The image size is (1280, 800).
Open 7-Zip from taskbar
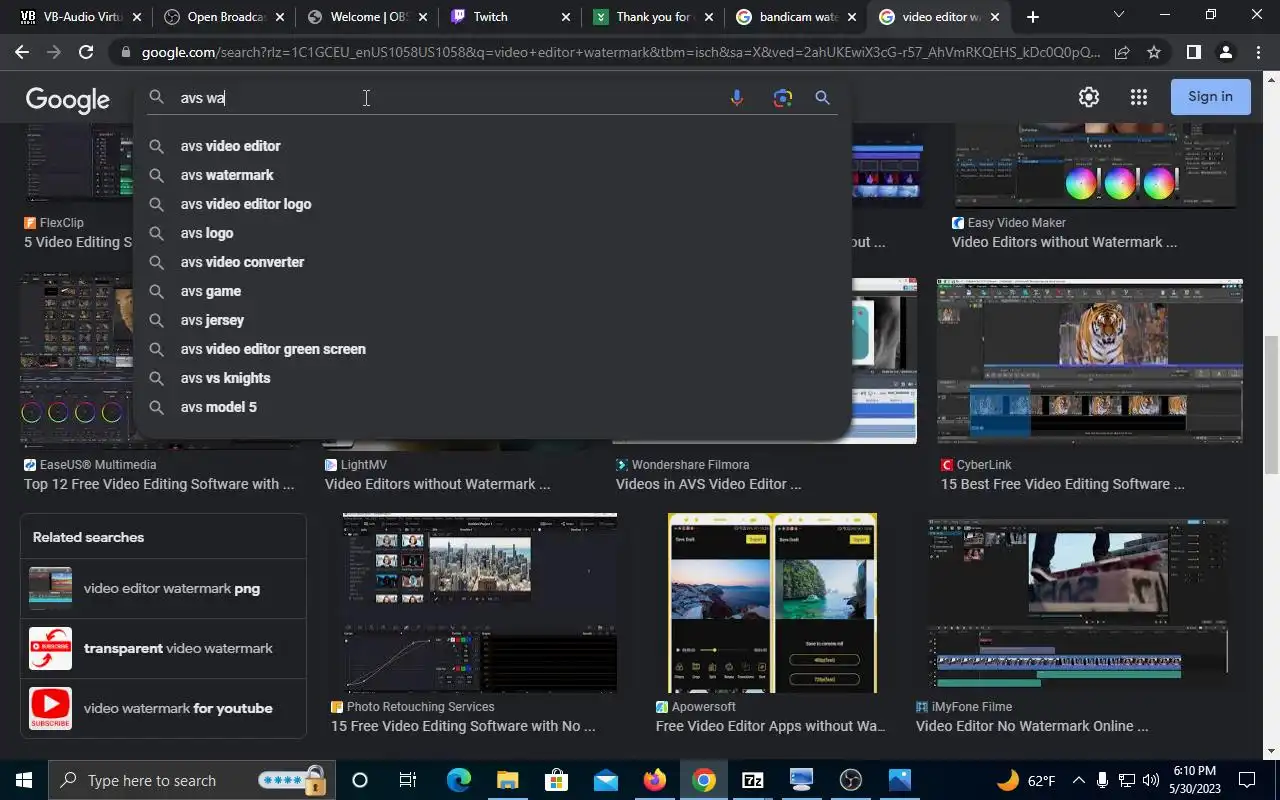click(x=753, y=780)
